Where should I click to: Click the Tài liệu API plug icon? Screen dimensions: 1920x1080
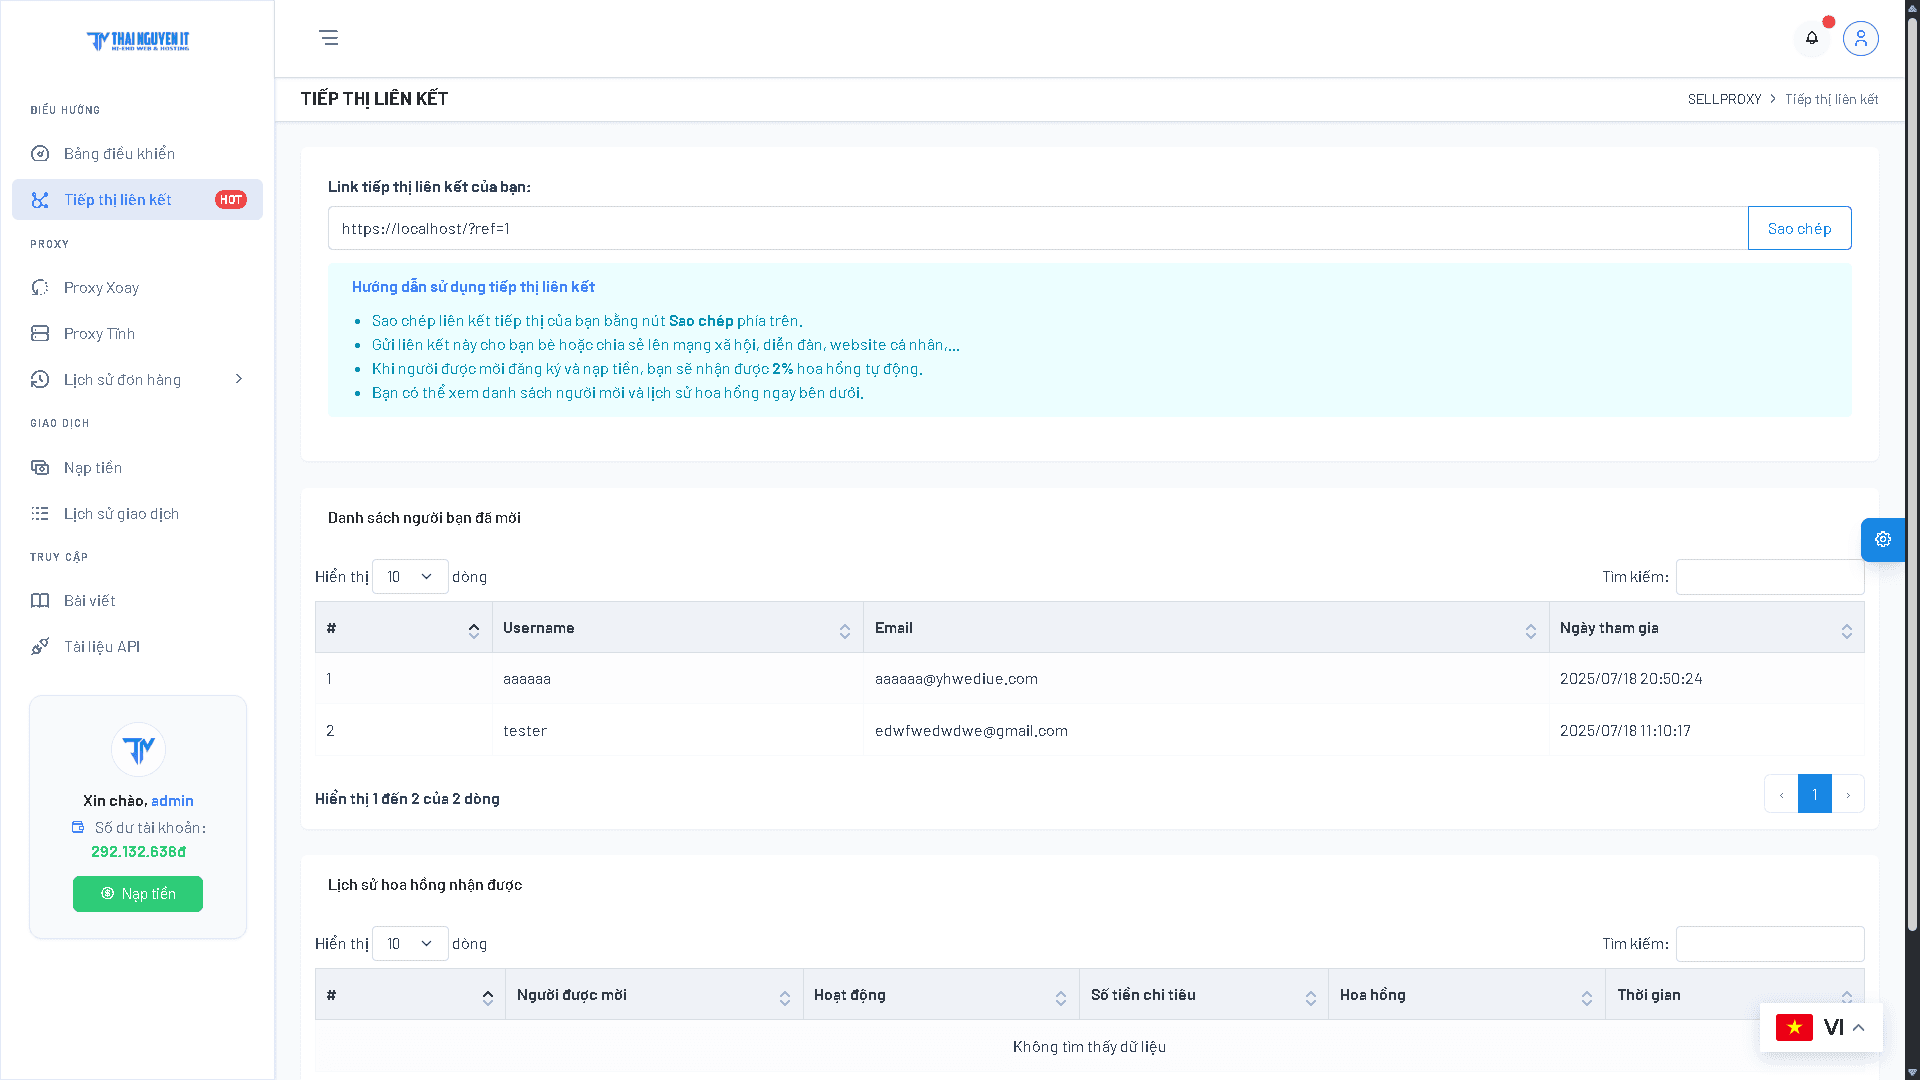coord(40,646)
